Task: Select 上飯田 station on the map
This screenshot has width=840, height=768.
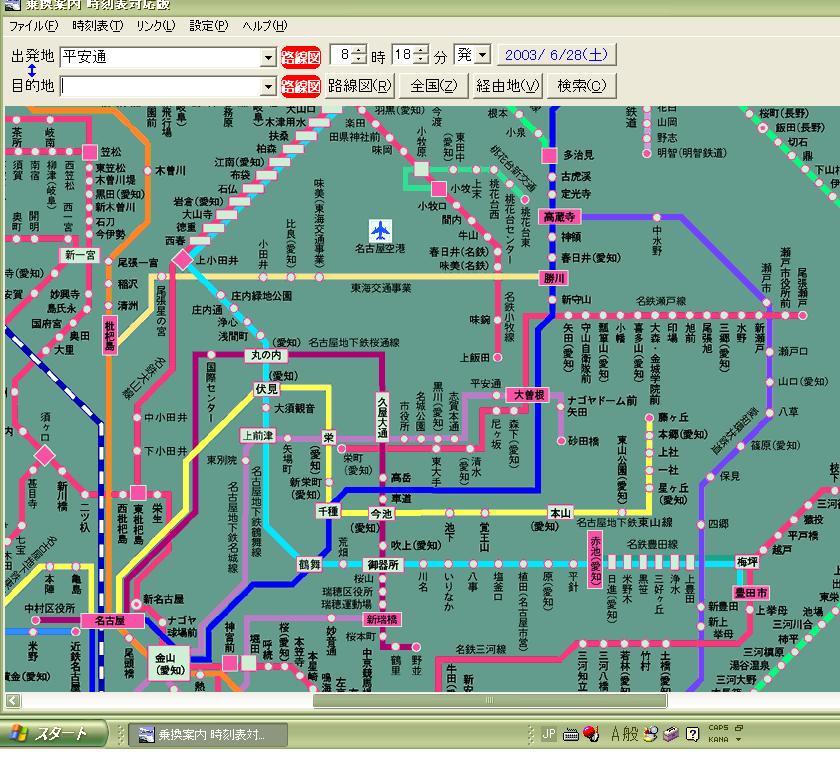Action: pos(498,357)
